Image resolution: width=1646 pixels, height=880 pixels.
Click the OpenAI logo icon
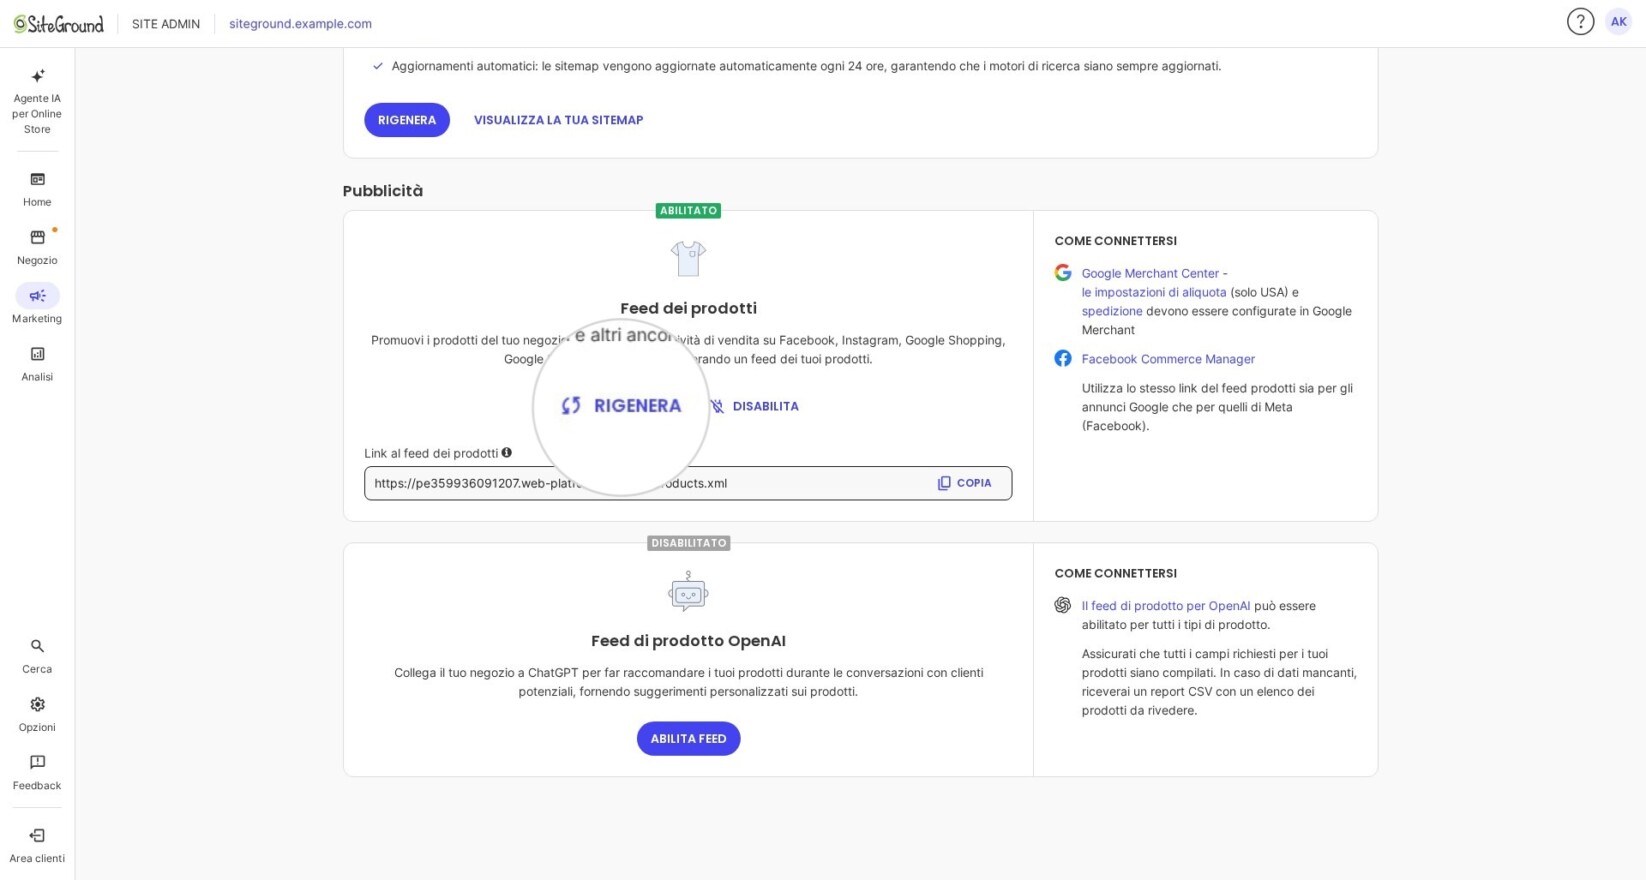[1063, 606]
